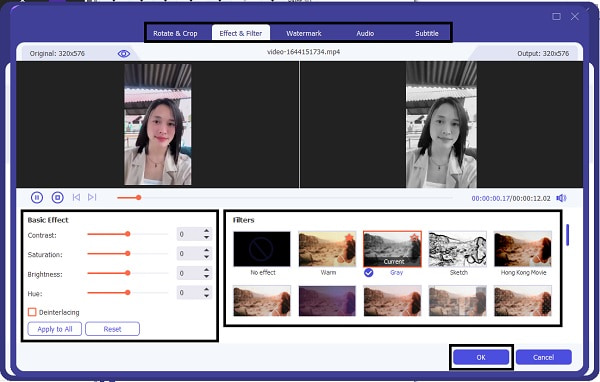Adjust the Brightness slider handle

point(128,273)
